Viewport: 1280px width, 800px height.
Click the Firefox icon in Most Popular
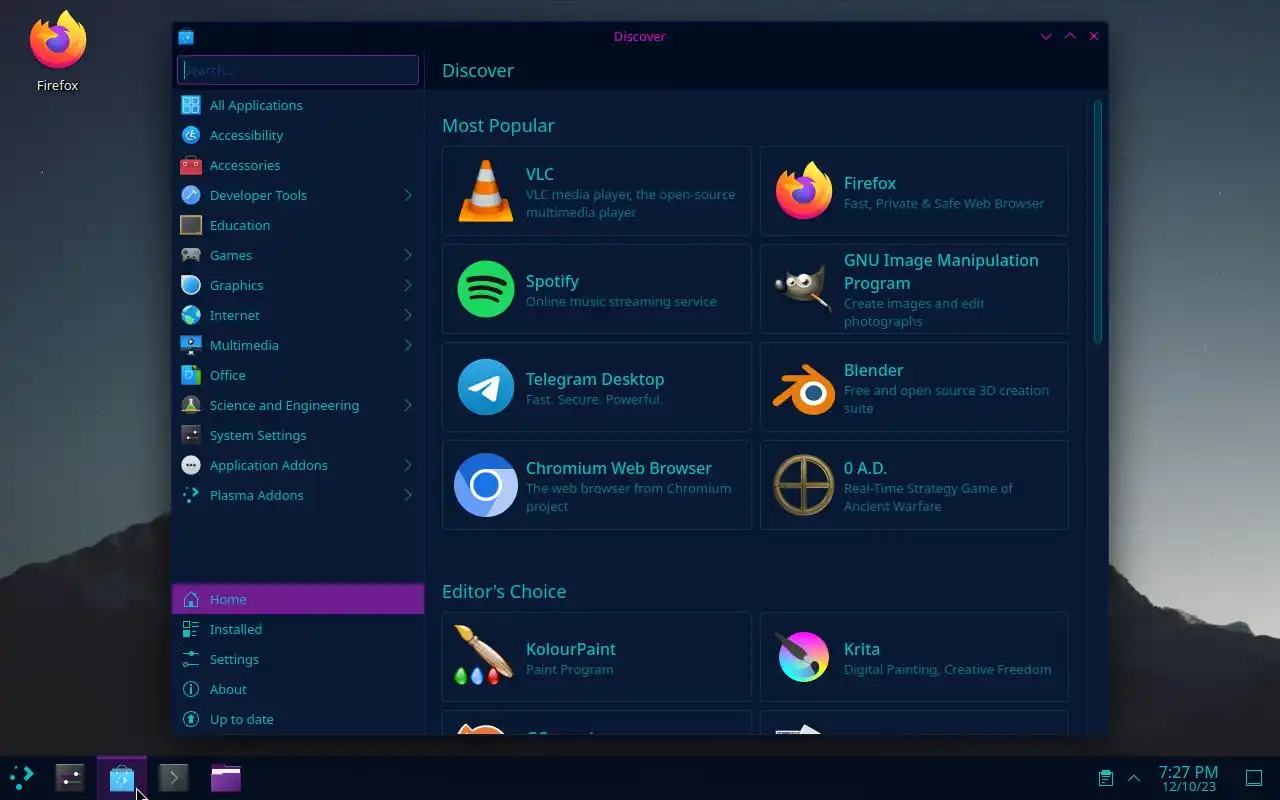coord(804,191)
